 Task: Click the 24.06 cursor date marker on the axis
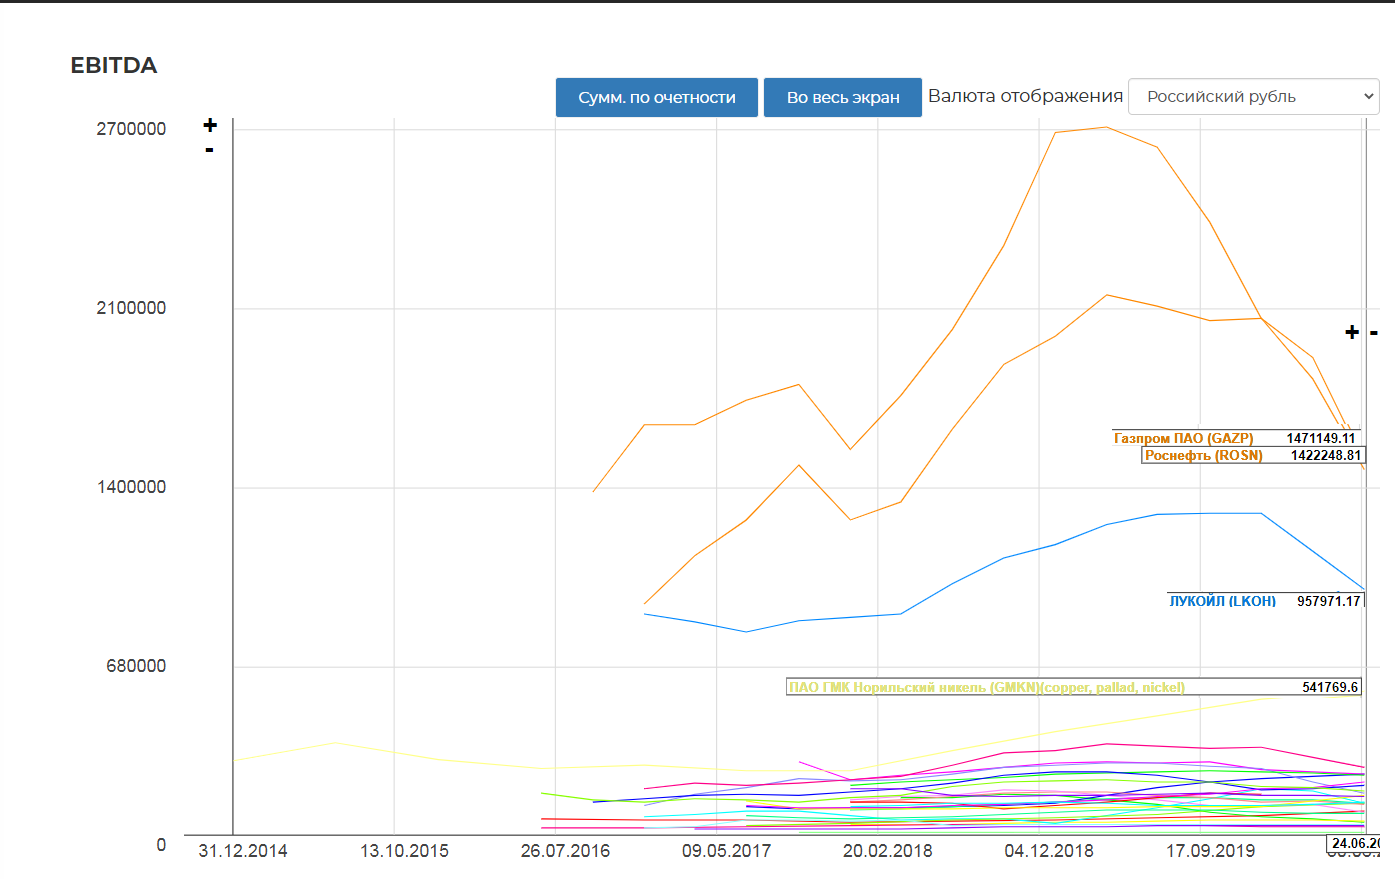pos(1354,843)
